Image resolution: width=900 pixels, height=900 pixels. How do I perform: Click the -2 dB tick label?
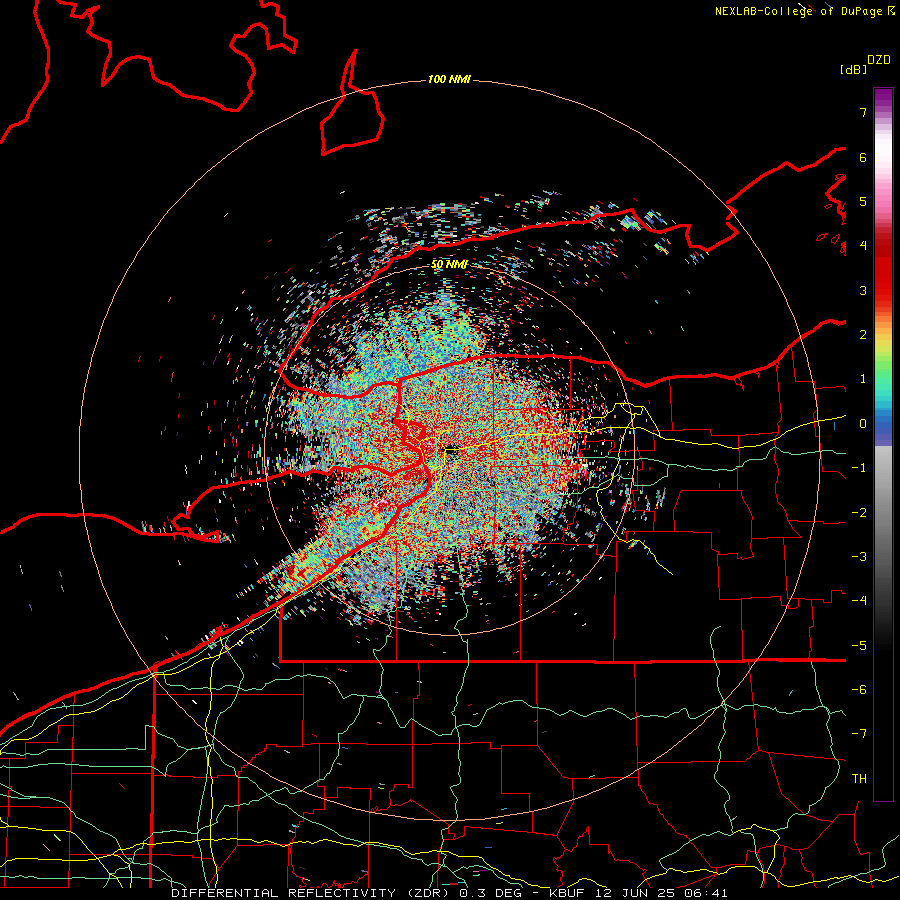click(859, 513)
